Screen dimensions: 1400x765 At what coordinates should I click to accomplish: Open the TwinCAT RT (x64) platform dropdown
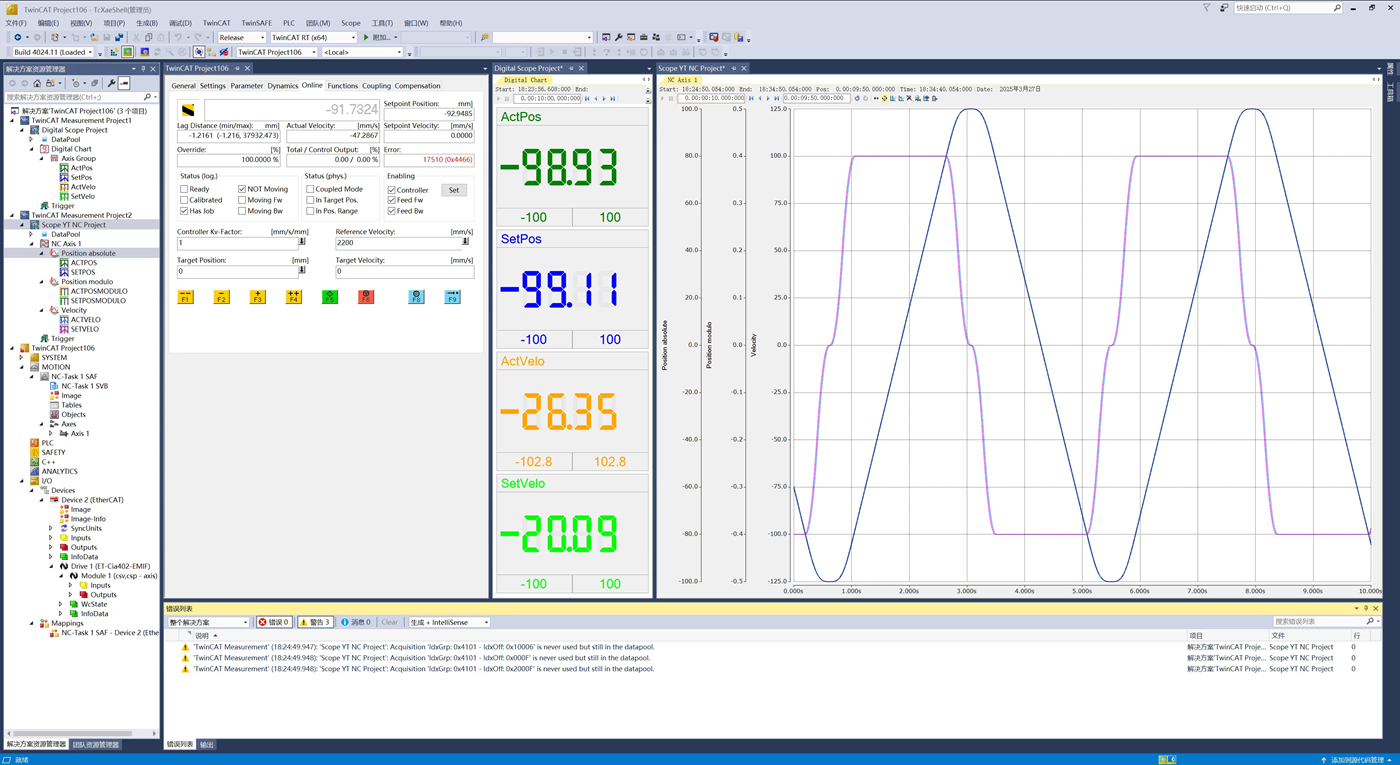(x=313, y=38)
